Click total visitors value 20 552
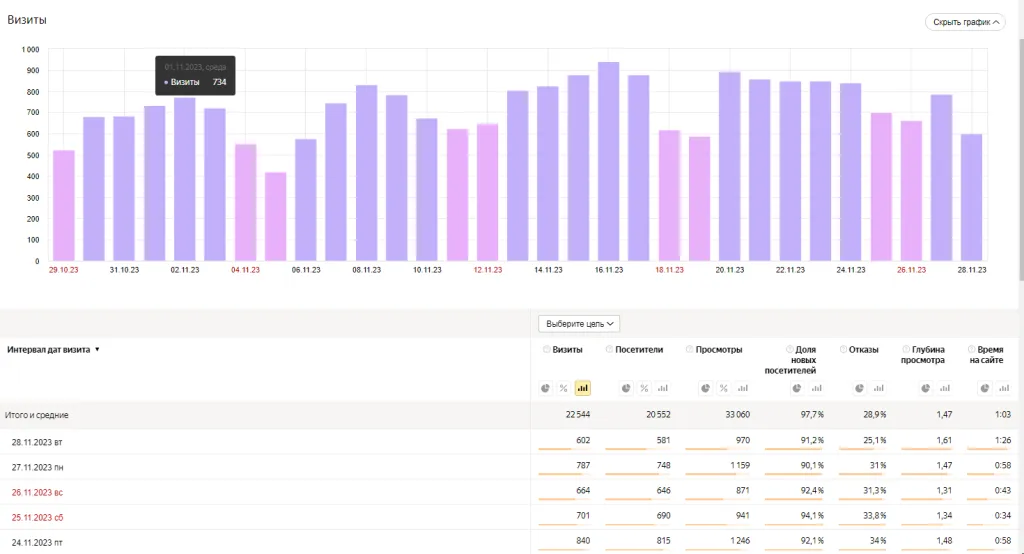The width and height of the screenshot is (1024, 554). pos(658,414)
